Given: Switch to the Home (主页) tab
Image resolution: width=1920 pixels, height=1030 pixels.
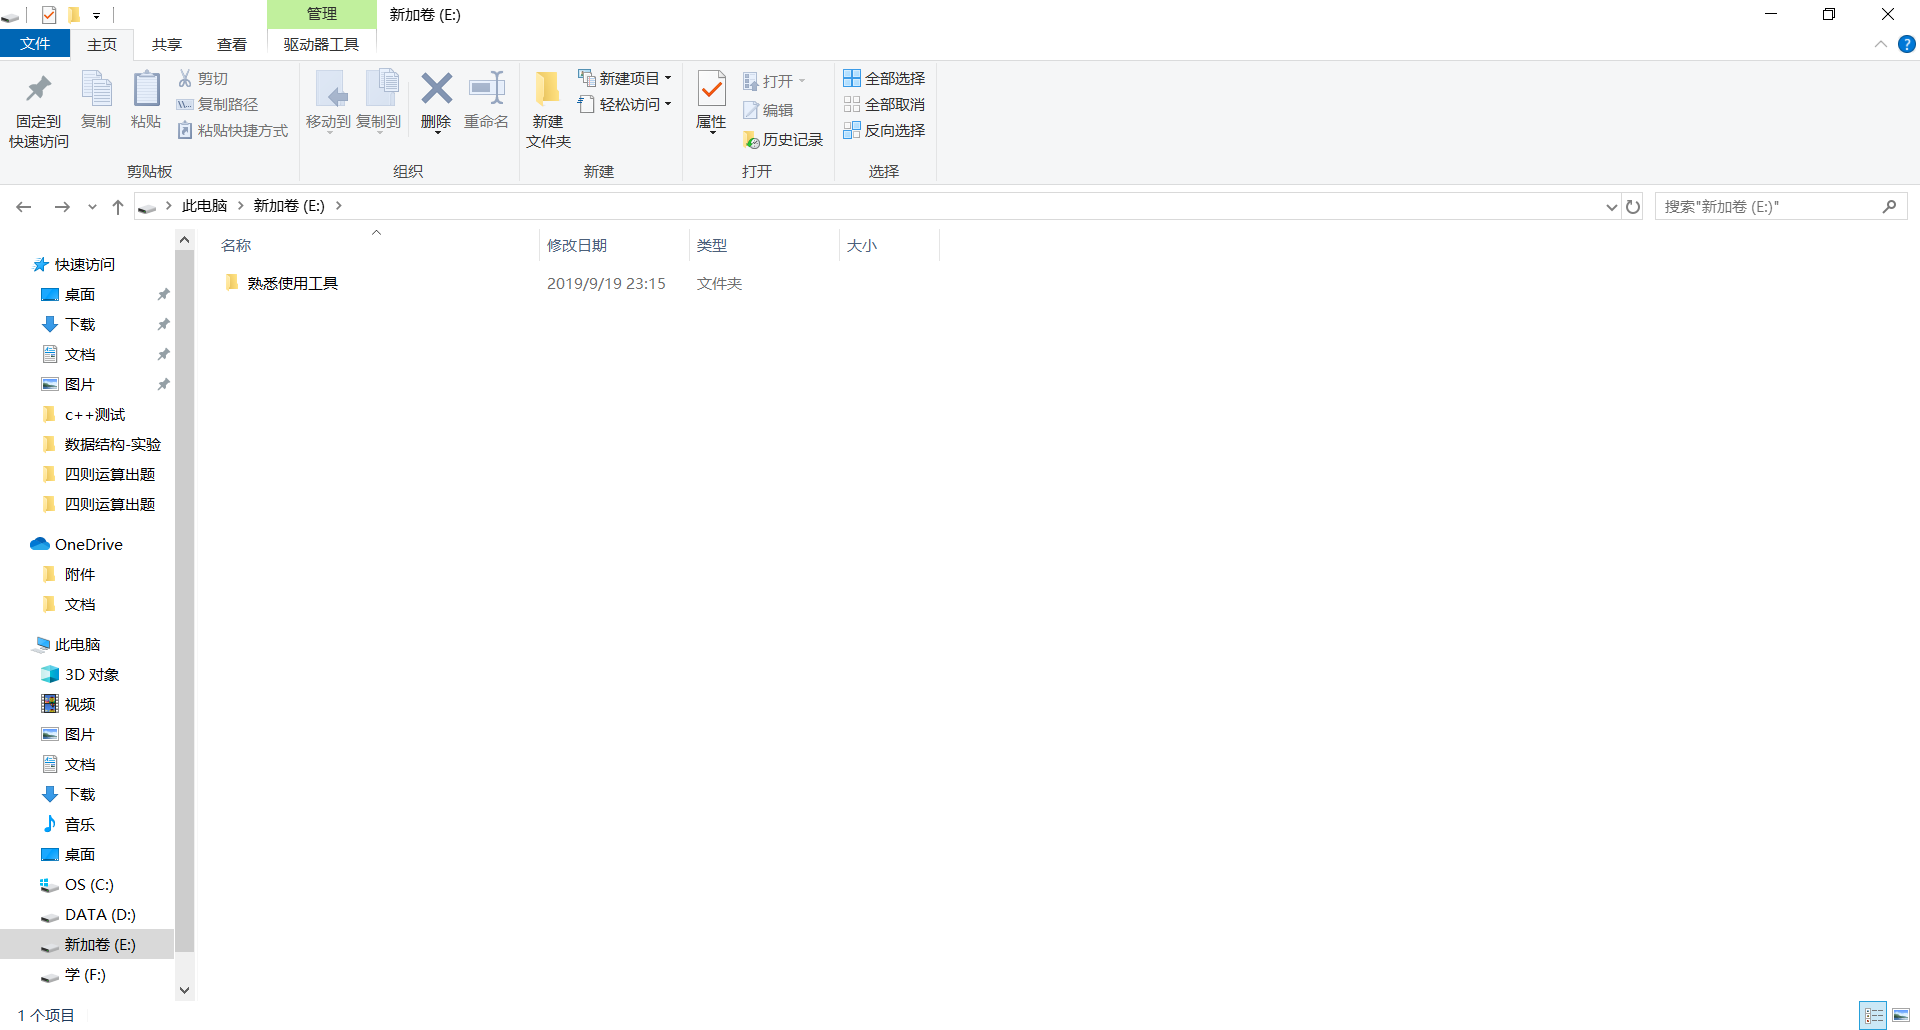Looking at the screenshot, I should 102,44.
